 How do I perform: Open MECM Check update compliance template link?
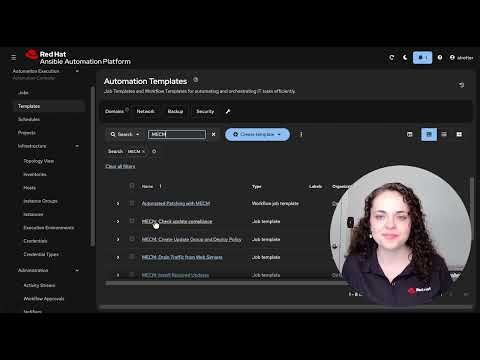click(x=177, y=221)
